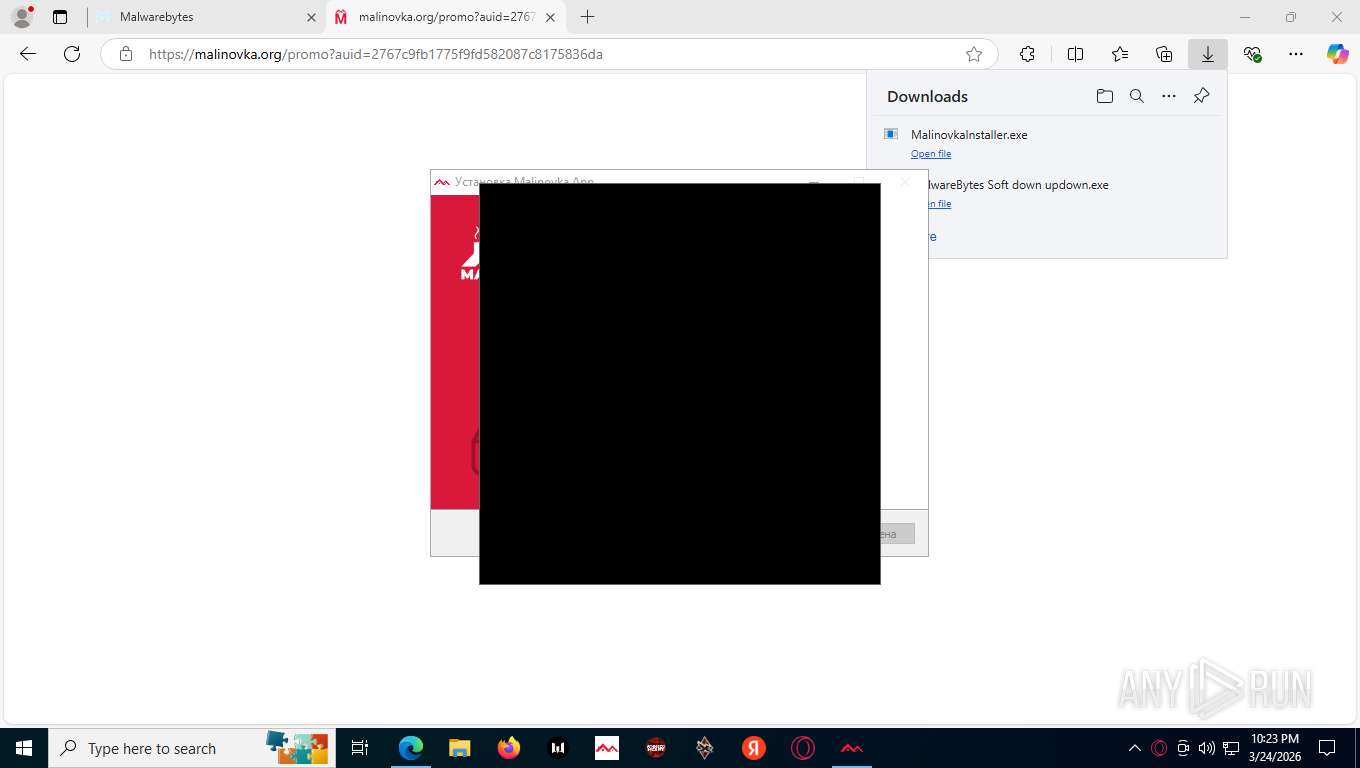Image resolution: width=1360 pixels, height=768 pixels.
Task: Refresh the current page
Action: pyautogui.click(x=72, y=54)
